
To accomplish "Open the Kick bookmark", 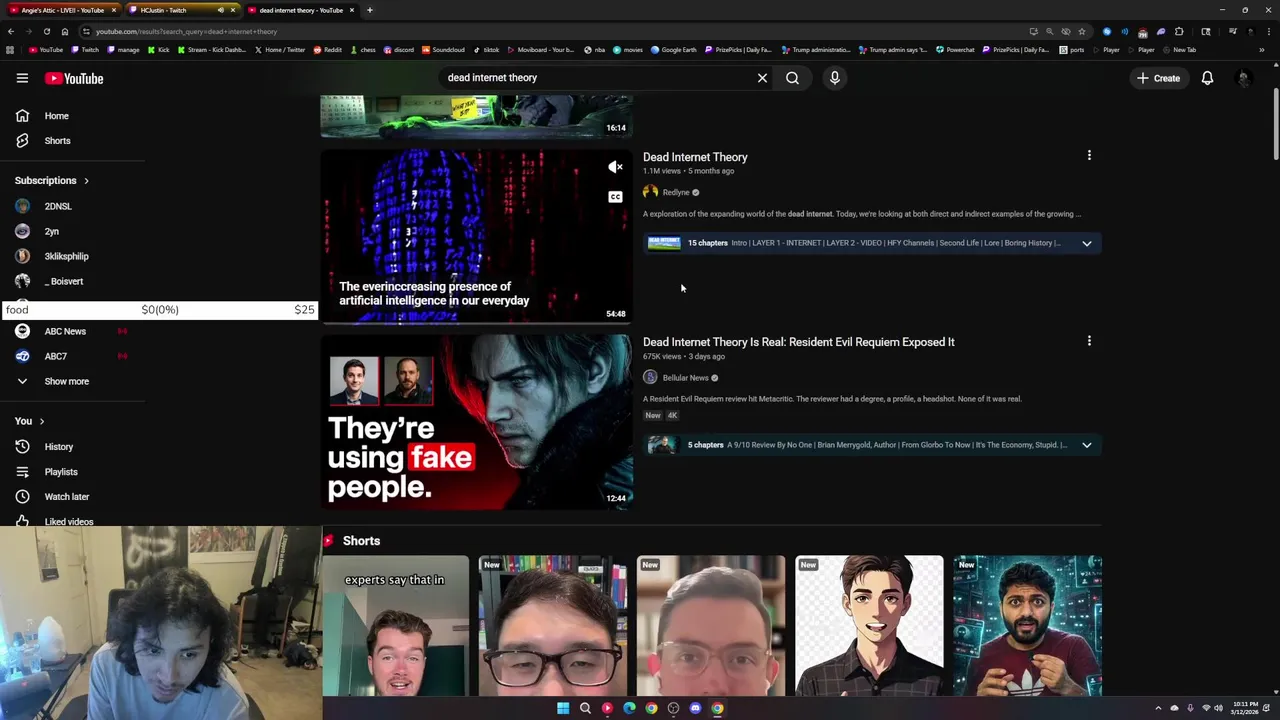I will (x=158, y=50).
